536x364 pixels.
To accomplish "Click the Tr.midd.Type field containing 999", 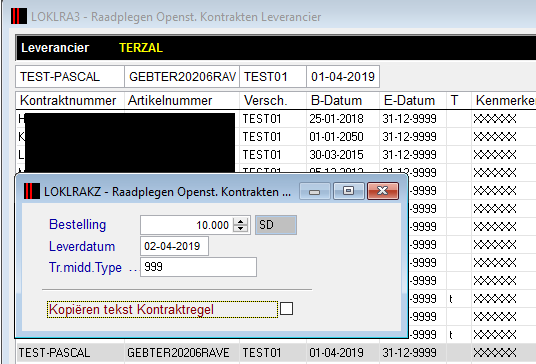I will [198, 267].
